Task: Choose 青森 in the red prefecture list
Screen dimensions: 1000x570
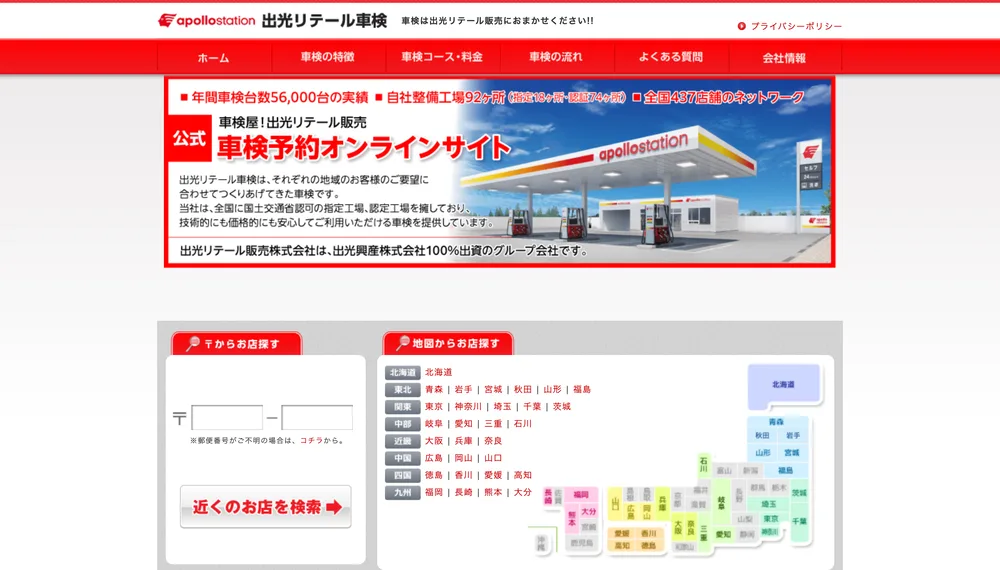Action: (x=434, y=390)
